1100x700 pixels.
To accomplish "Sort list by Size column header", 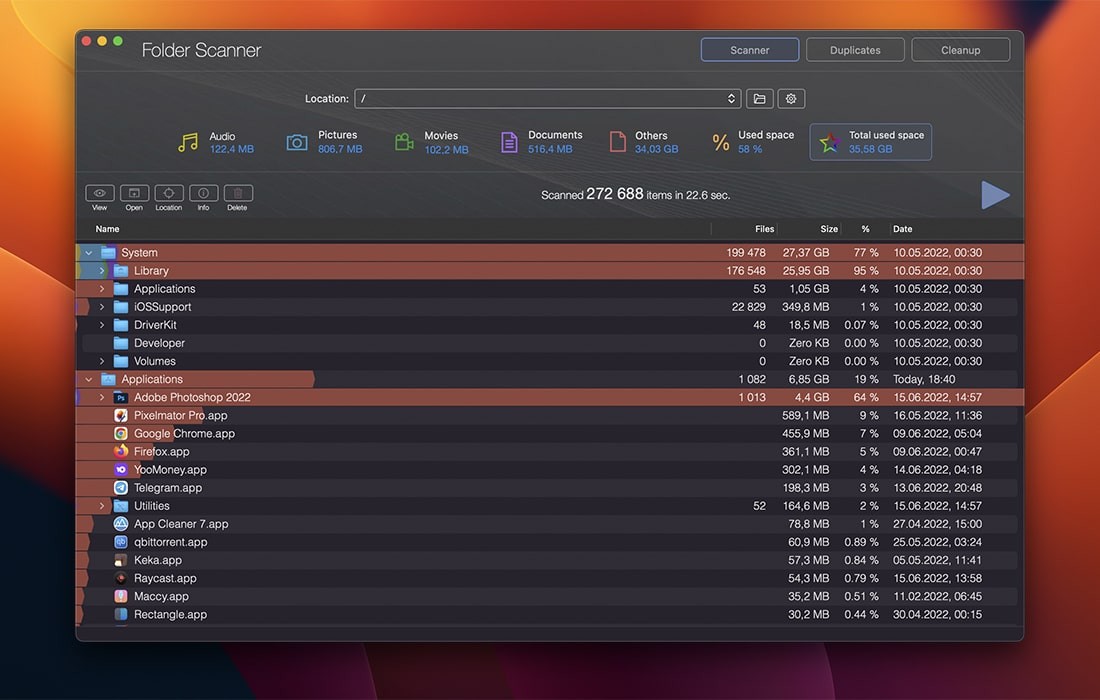I will tap(829, 229).
